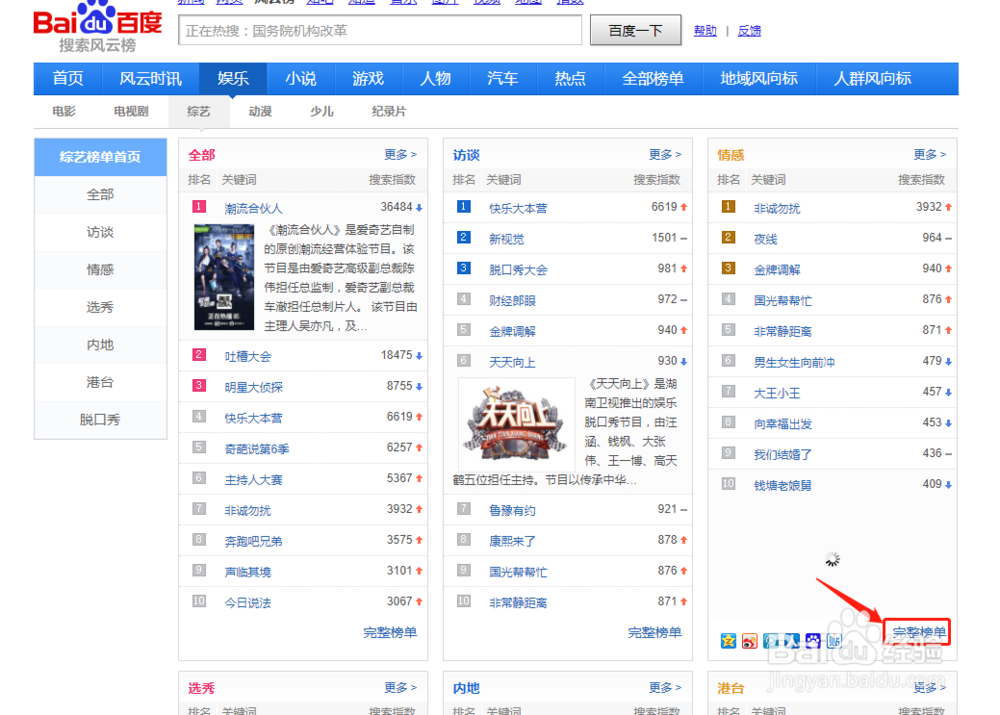Open the 明星大侦探 keyword link
The width and height of the screenshot is (1000, 715).
(254, 387)
